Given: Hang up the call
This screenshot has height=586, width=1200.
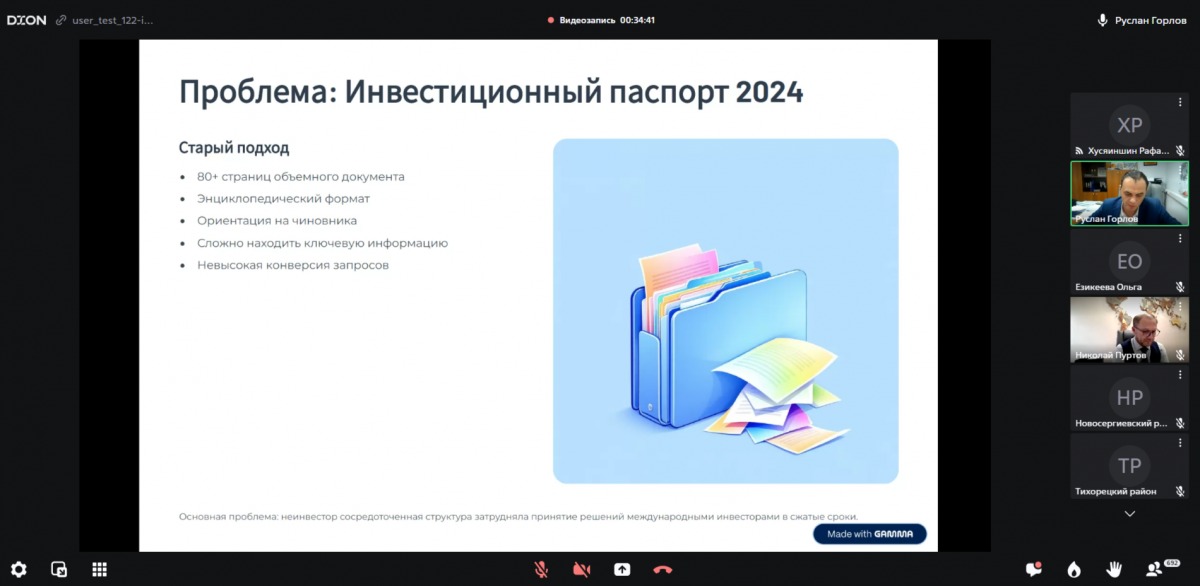Looking at the screenshot, I should click(662, 569).
